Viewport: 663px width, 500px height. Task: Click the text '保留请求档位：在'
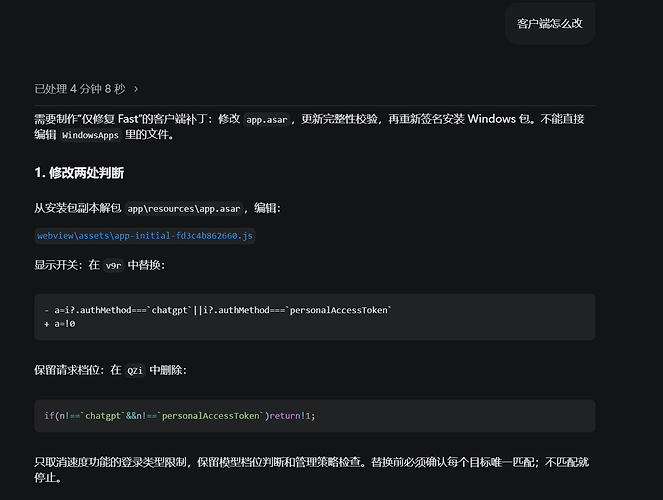click(x=78, y=370)
